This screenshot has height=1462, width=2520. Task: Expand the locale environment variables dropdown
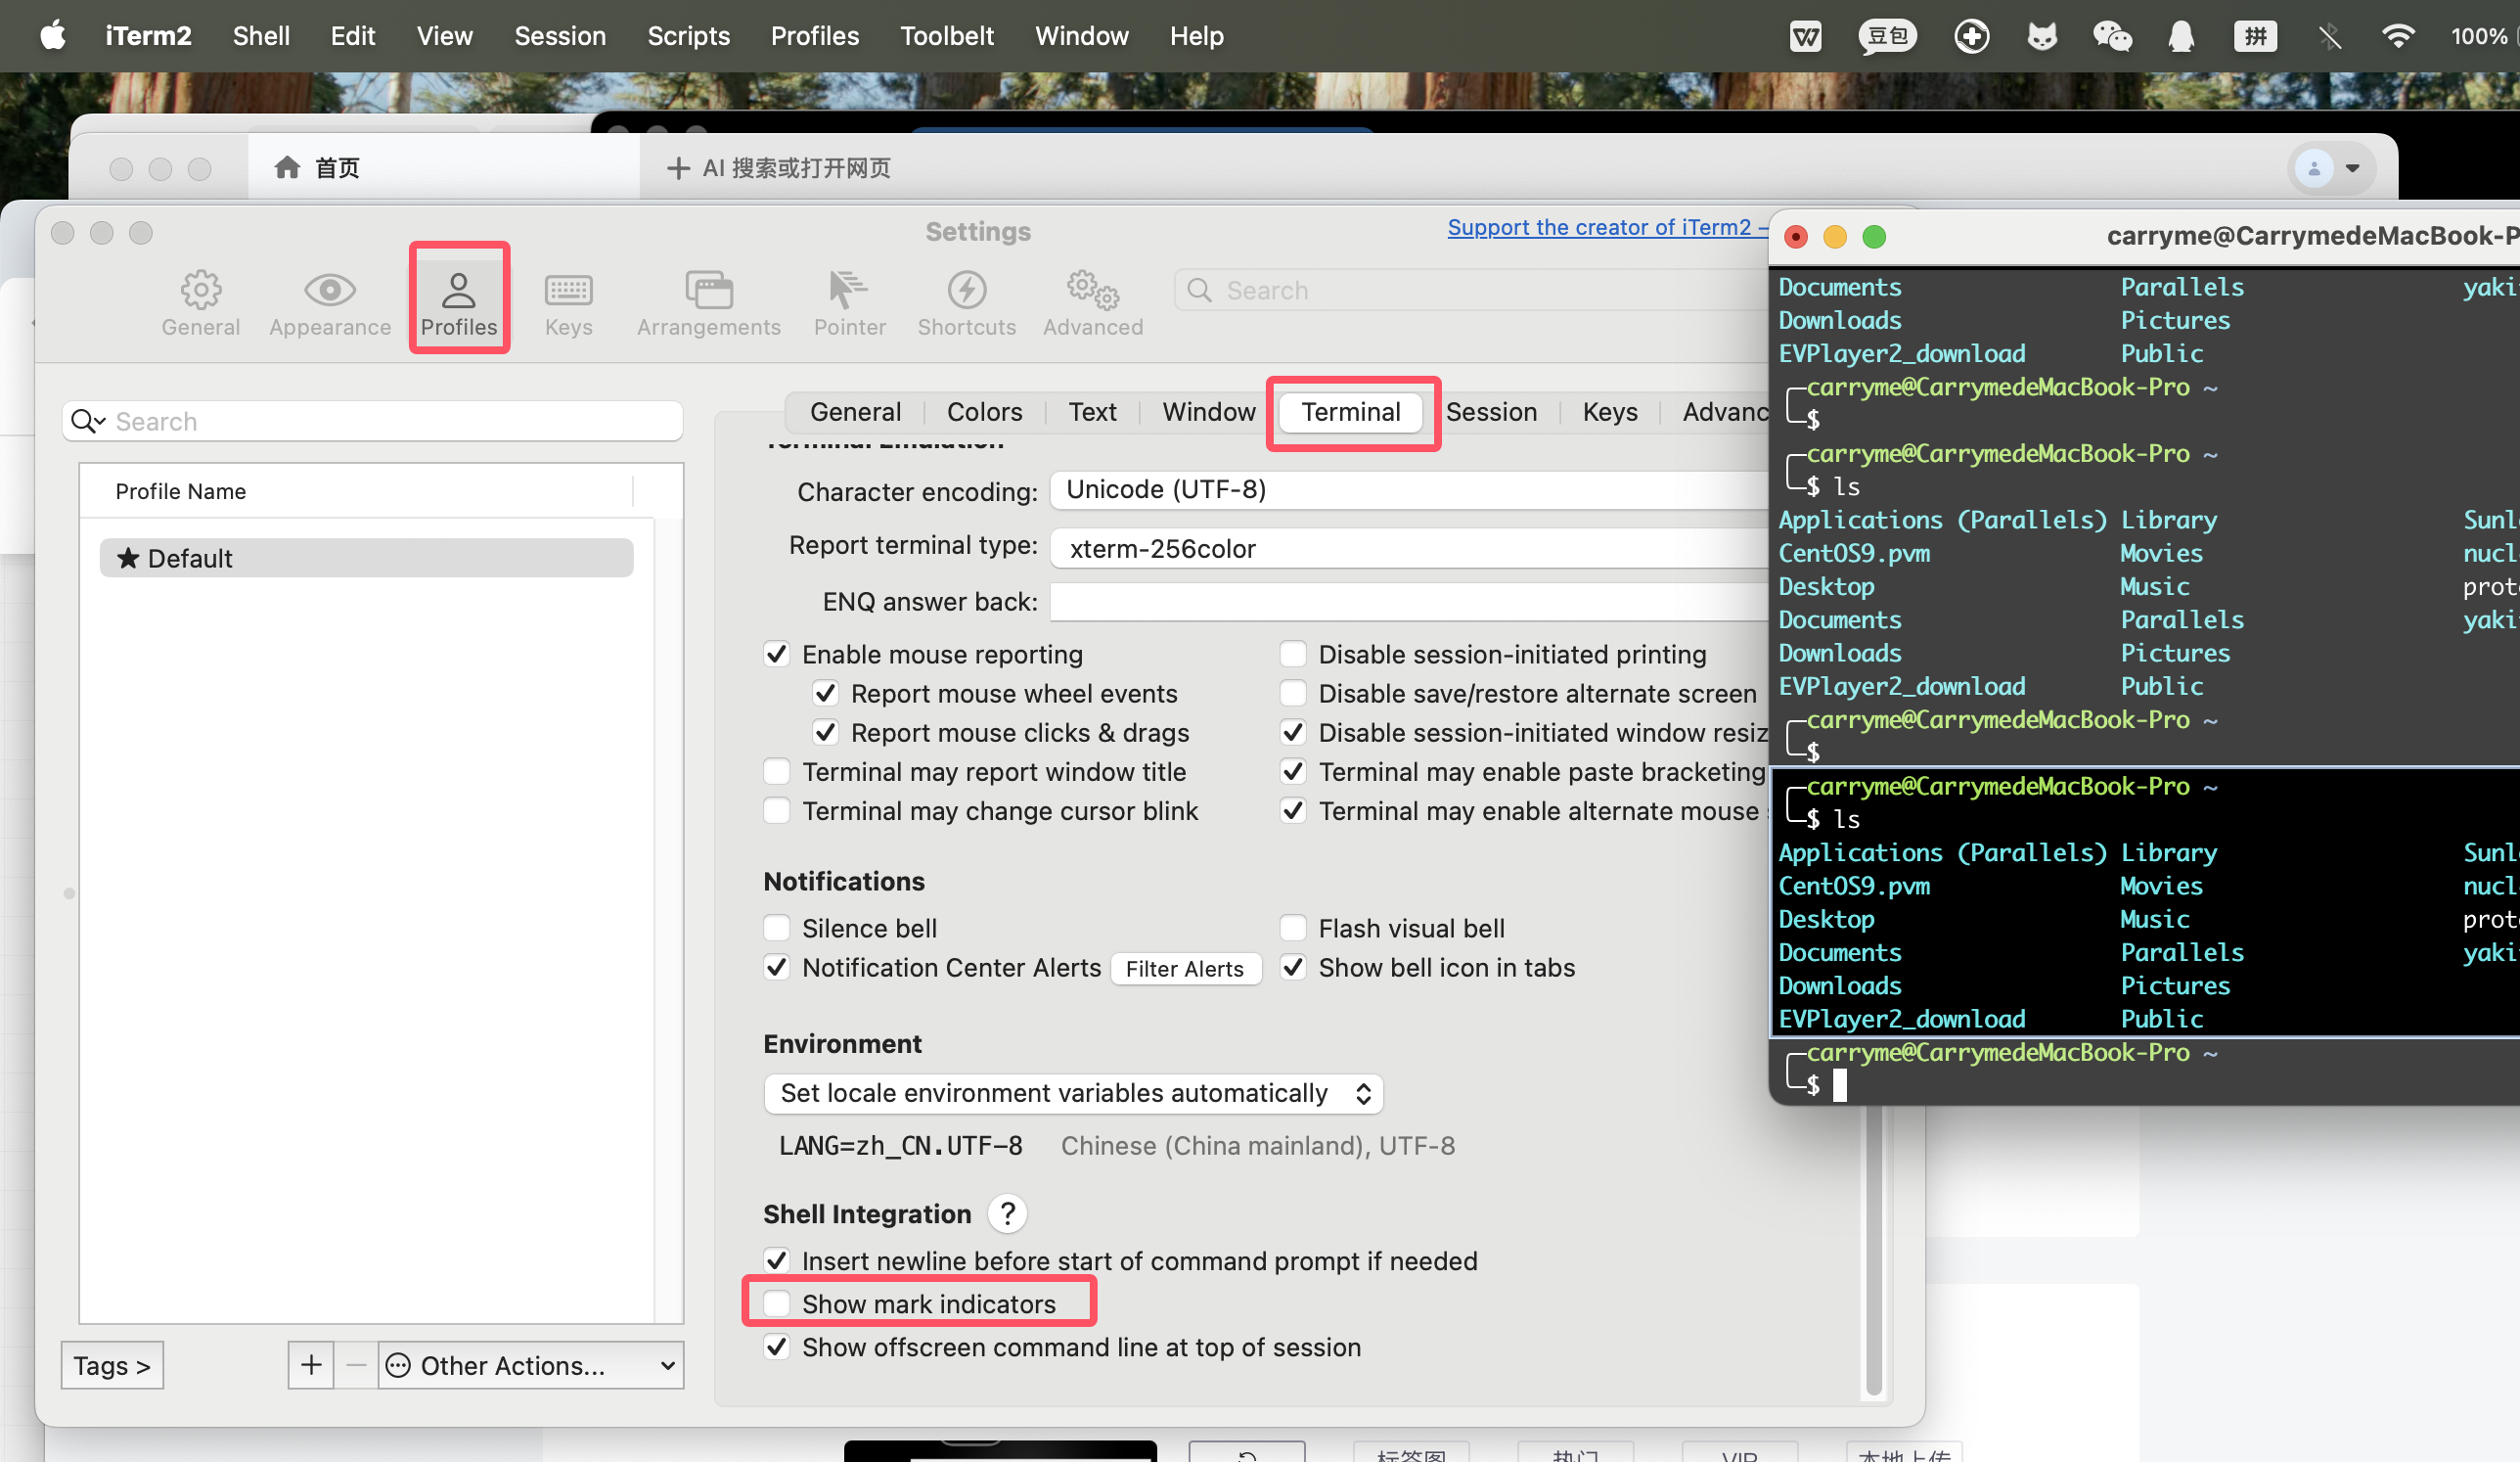point(1072,1093)
